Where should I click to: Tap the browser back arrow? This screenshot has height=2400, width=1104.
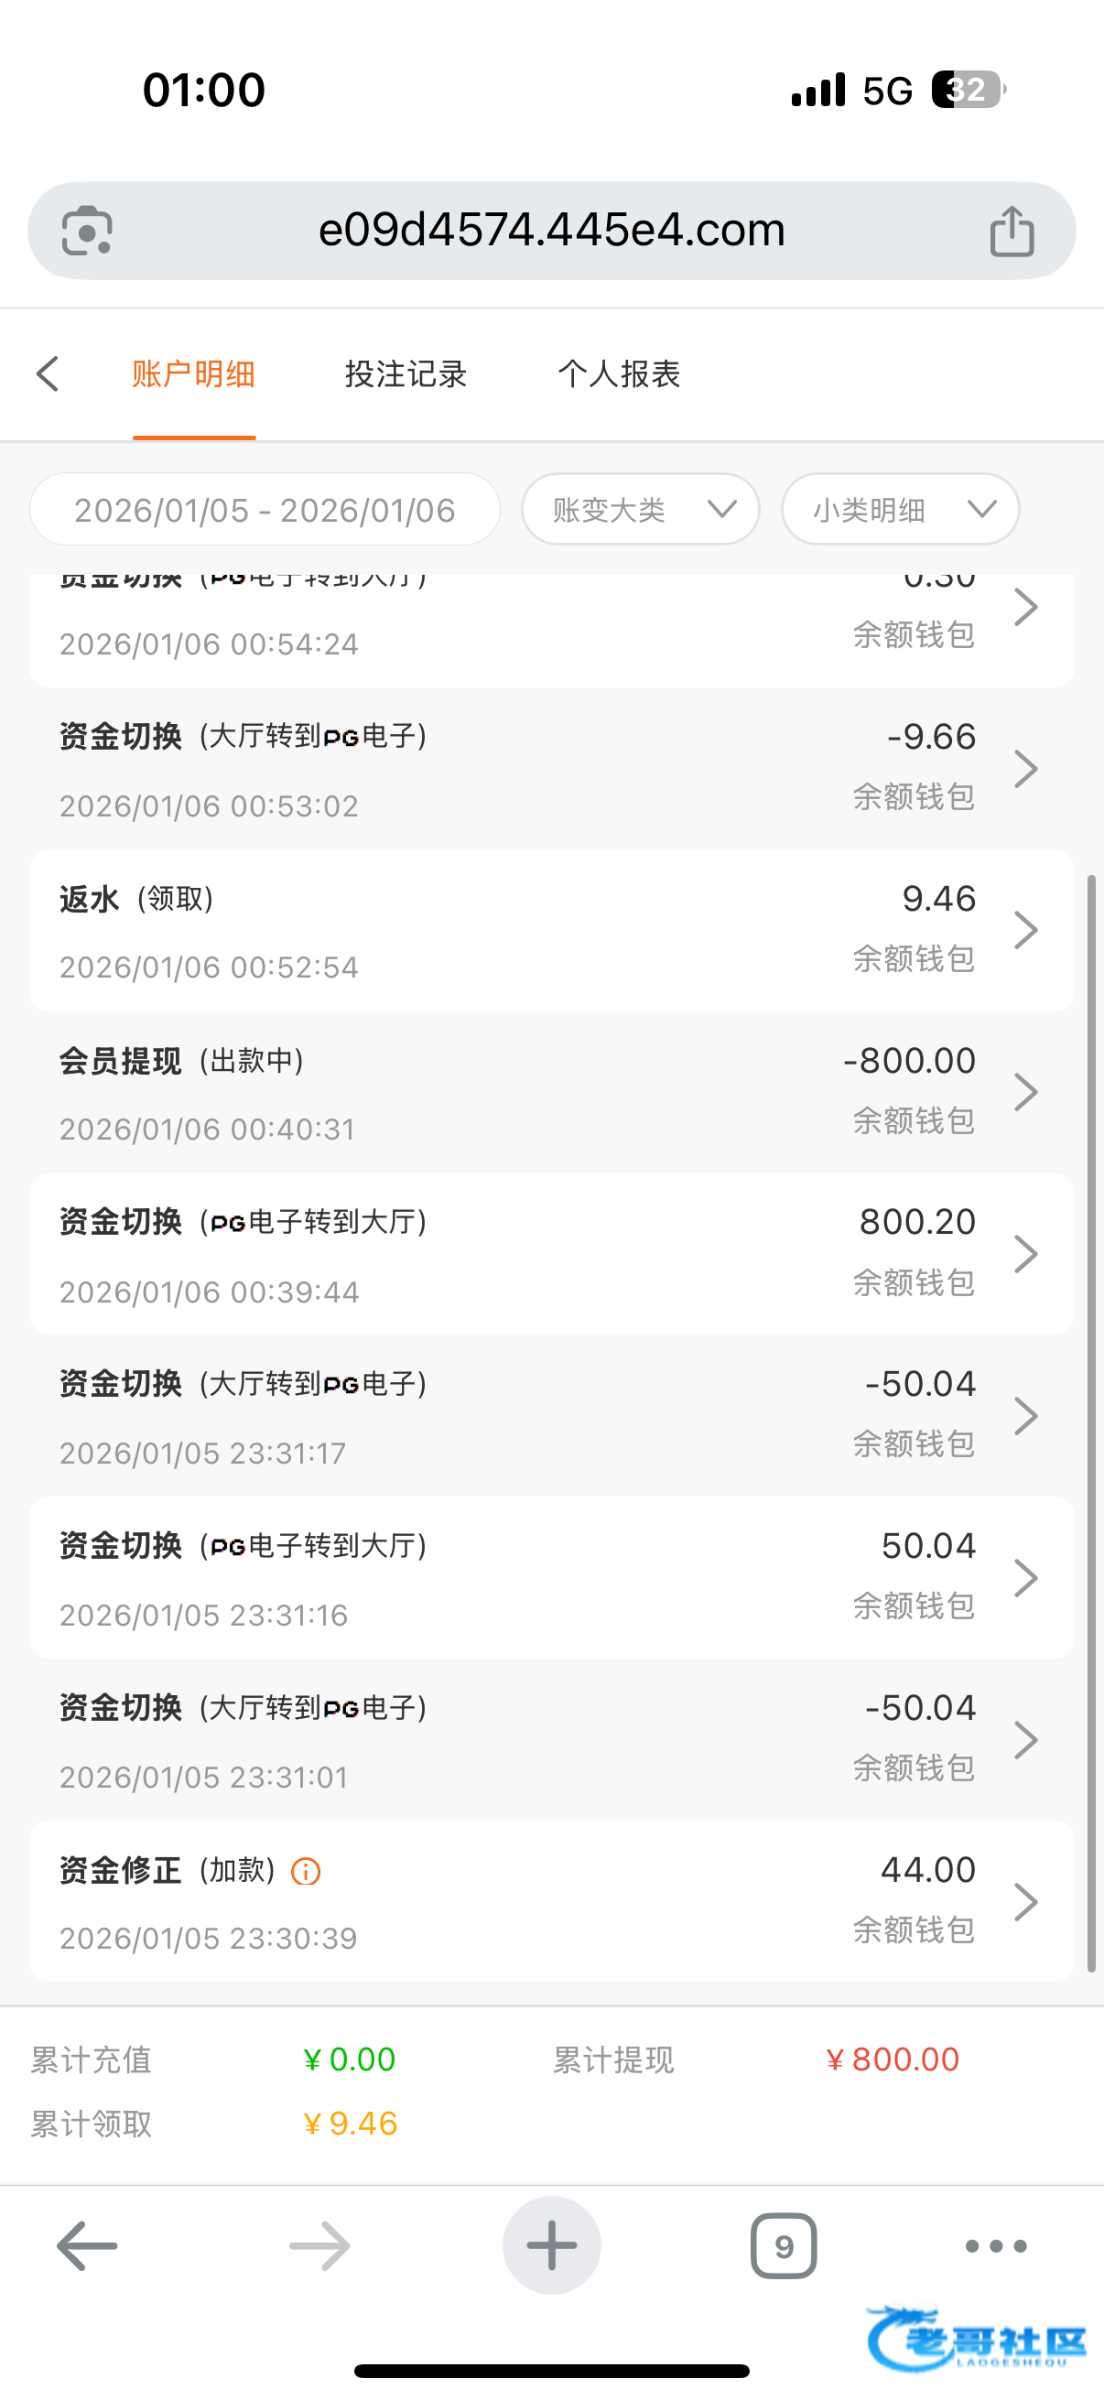pos(87,2246)
